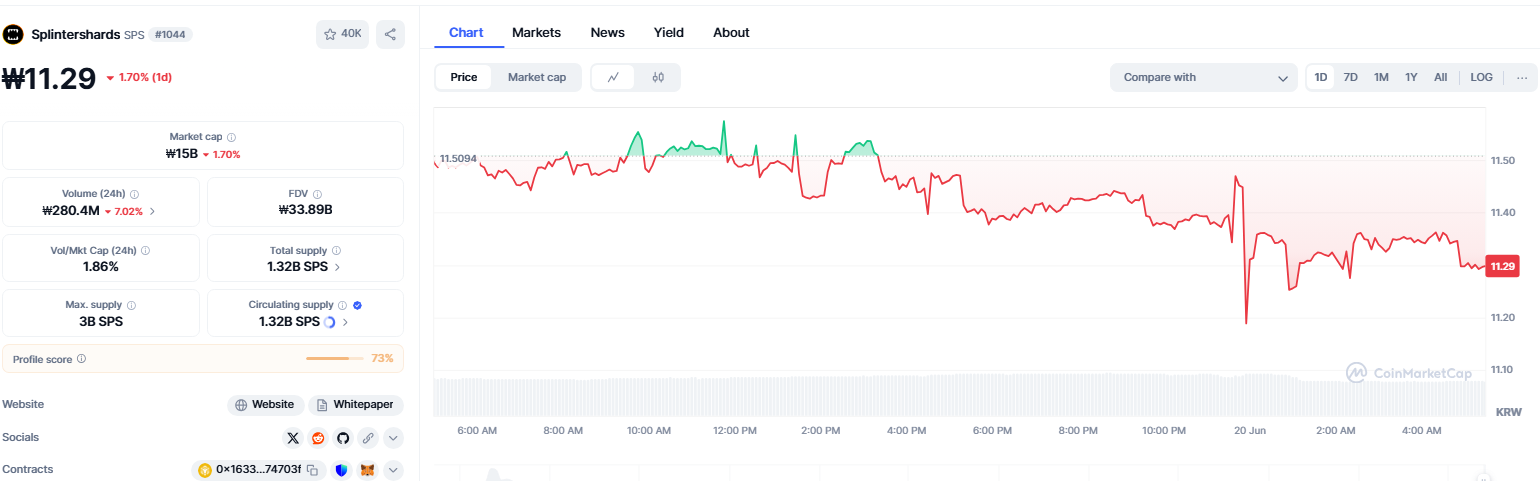
Task: Click the 73% profile score value
Action: pyautogui.click(x=382, y=358)
